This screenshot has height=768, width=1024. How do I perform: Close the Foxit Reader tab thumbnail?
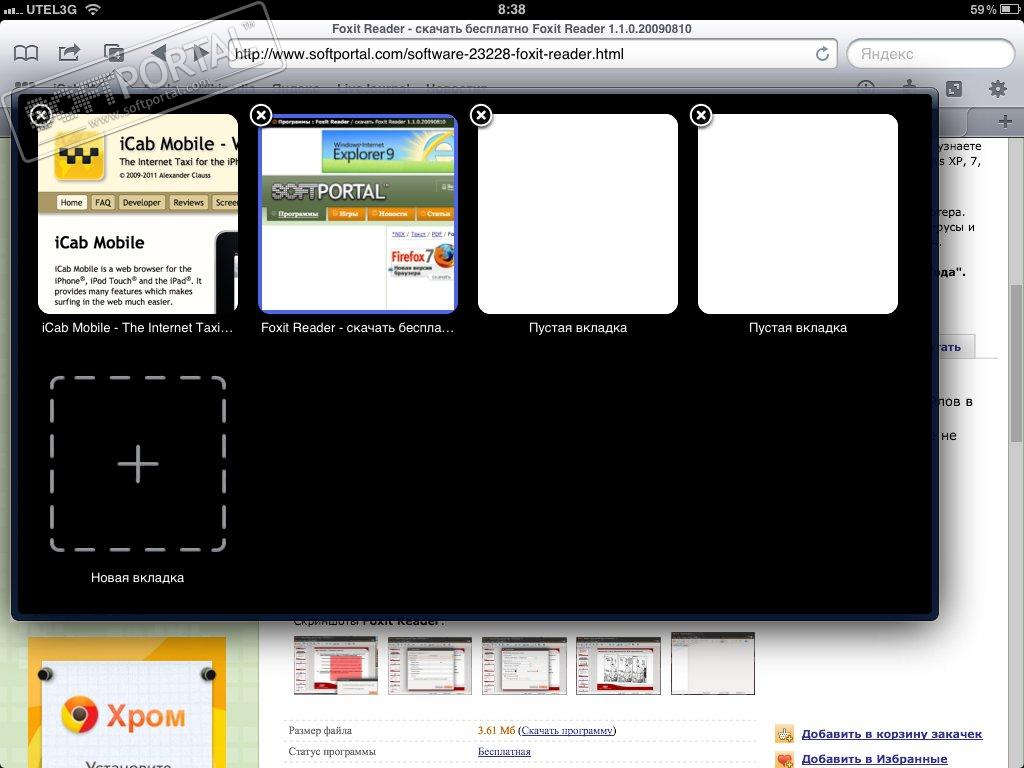click(261, 115)
